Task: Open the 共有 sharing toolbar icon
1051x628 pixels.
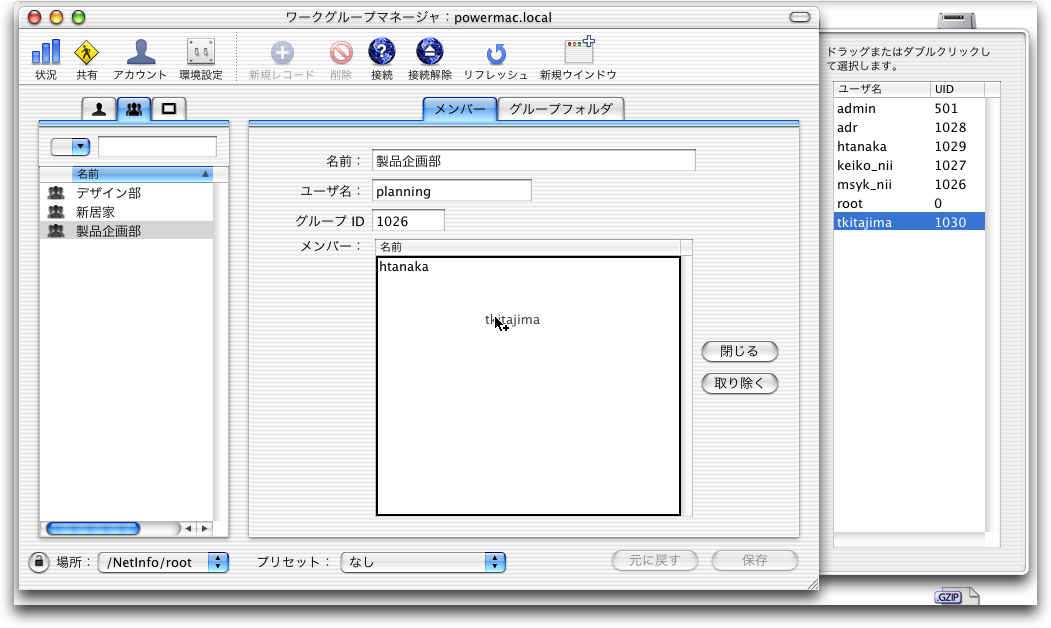Action: (87, 53)
